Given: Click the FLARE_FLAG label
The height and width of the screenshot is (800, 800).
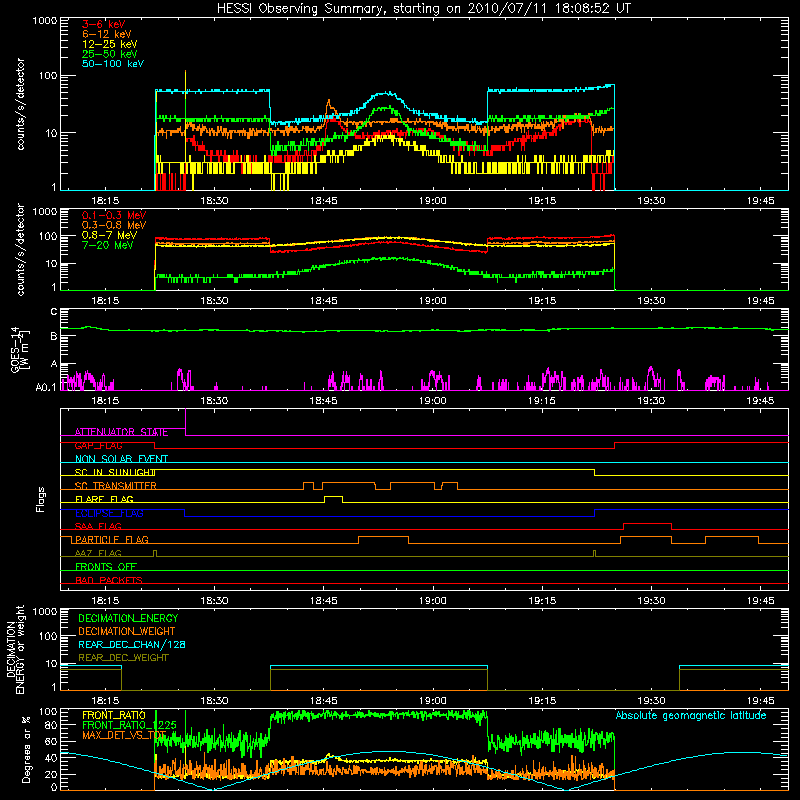Looking at the screenshot, I should click(x=104, y=499).
